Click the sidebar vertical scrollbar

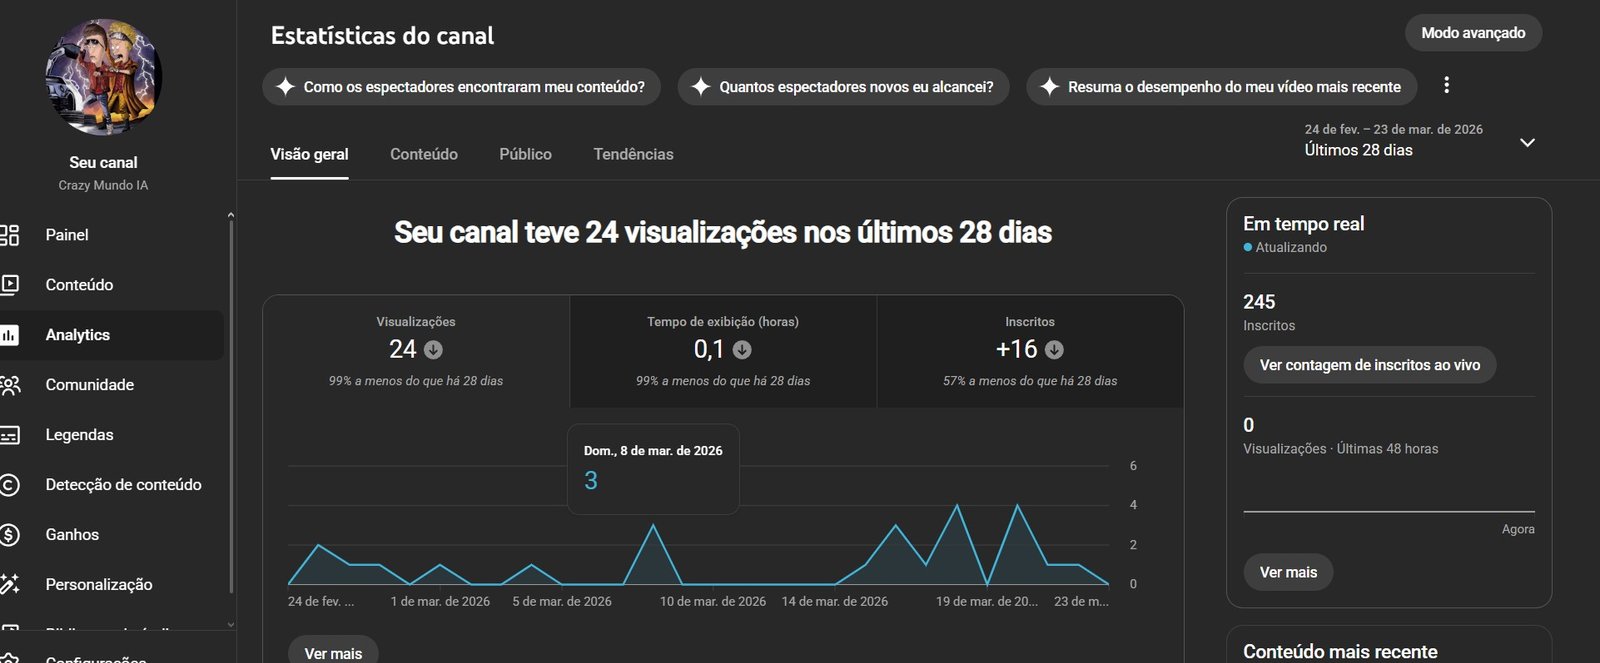pyautogui.click(x=231, y=405)
